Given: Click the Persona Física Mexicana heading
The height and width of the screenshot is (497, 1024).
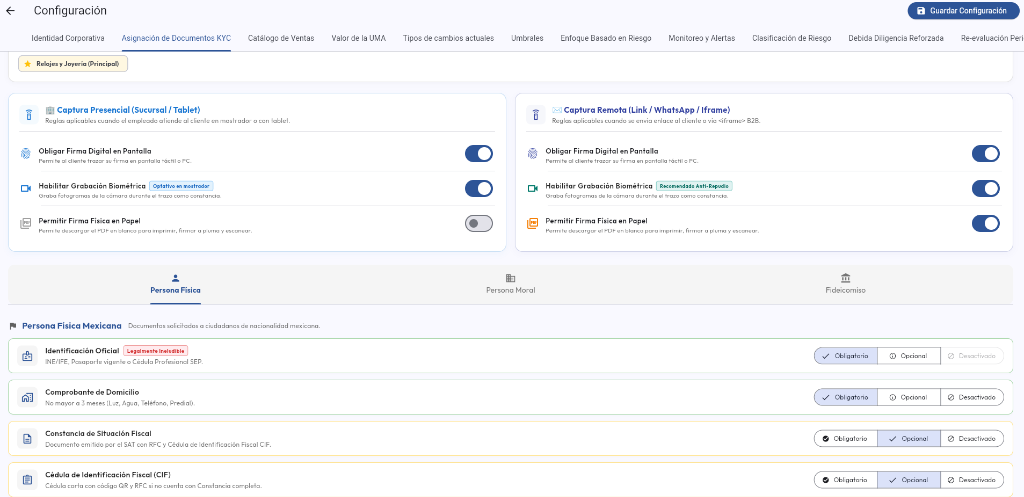Looking at the screenshot, I should click(x=72, y=326).
